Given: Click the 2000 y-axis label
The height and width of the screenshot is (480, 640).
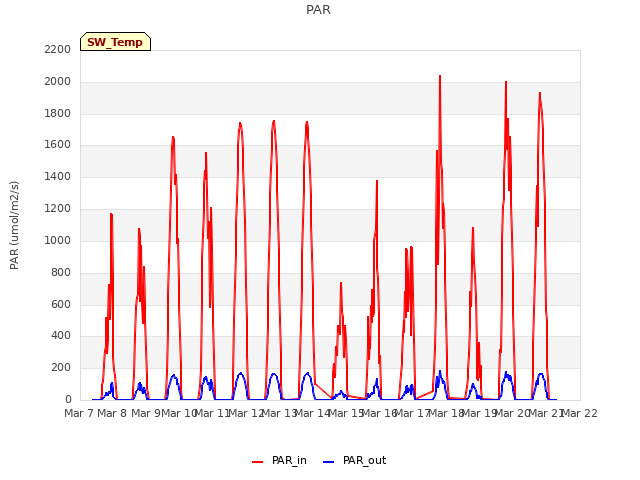Looking at the screenshot, I should (58, 82).
